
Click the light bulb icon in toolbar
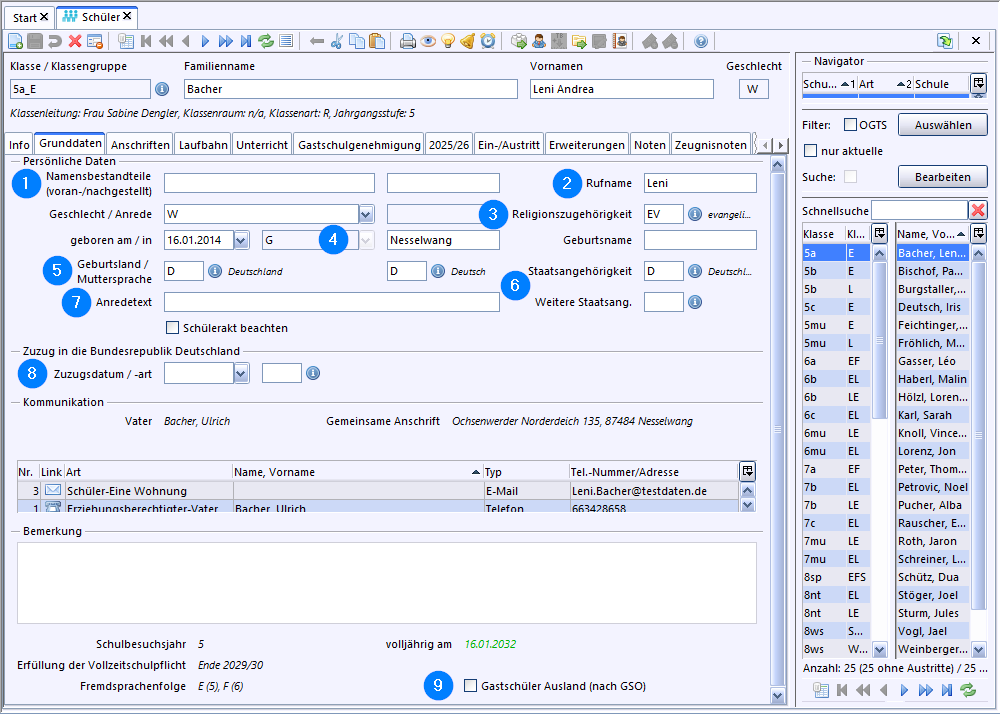tap(448, 41)
